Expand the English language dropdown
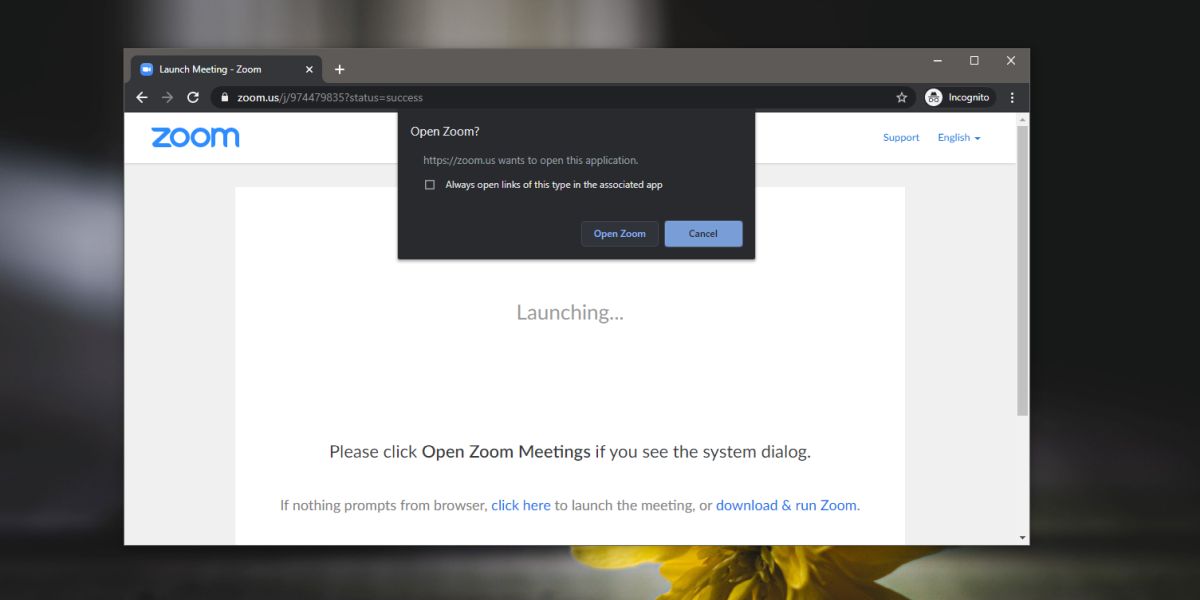Screen dimensions: 1200x600 click(x=959, y=137)
